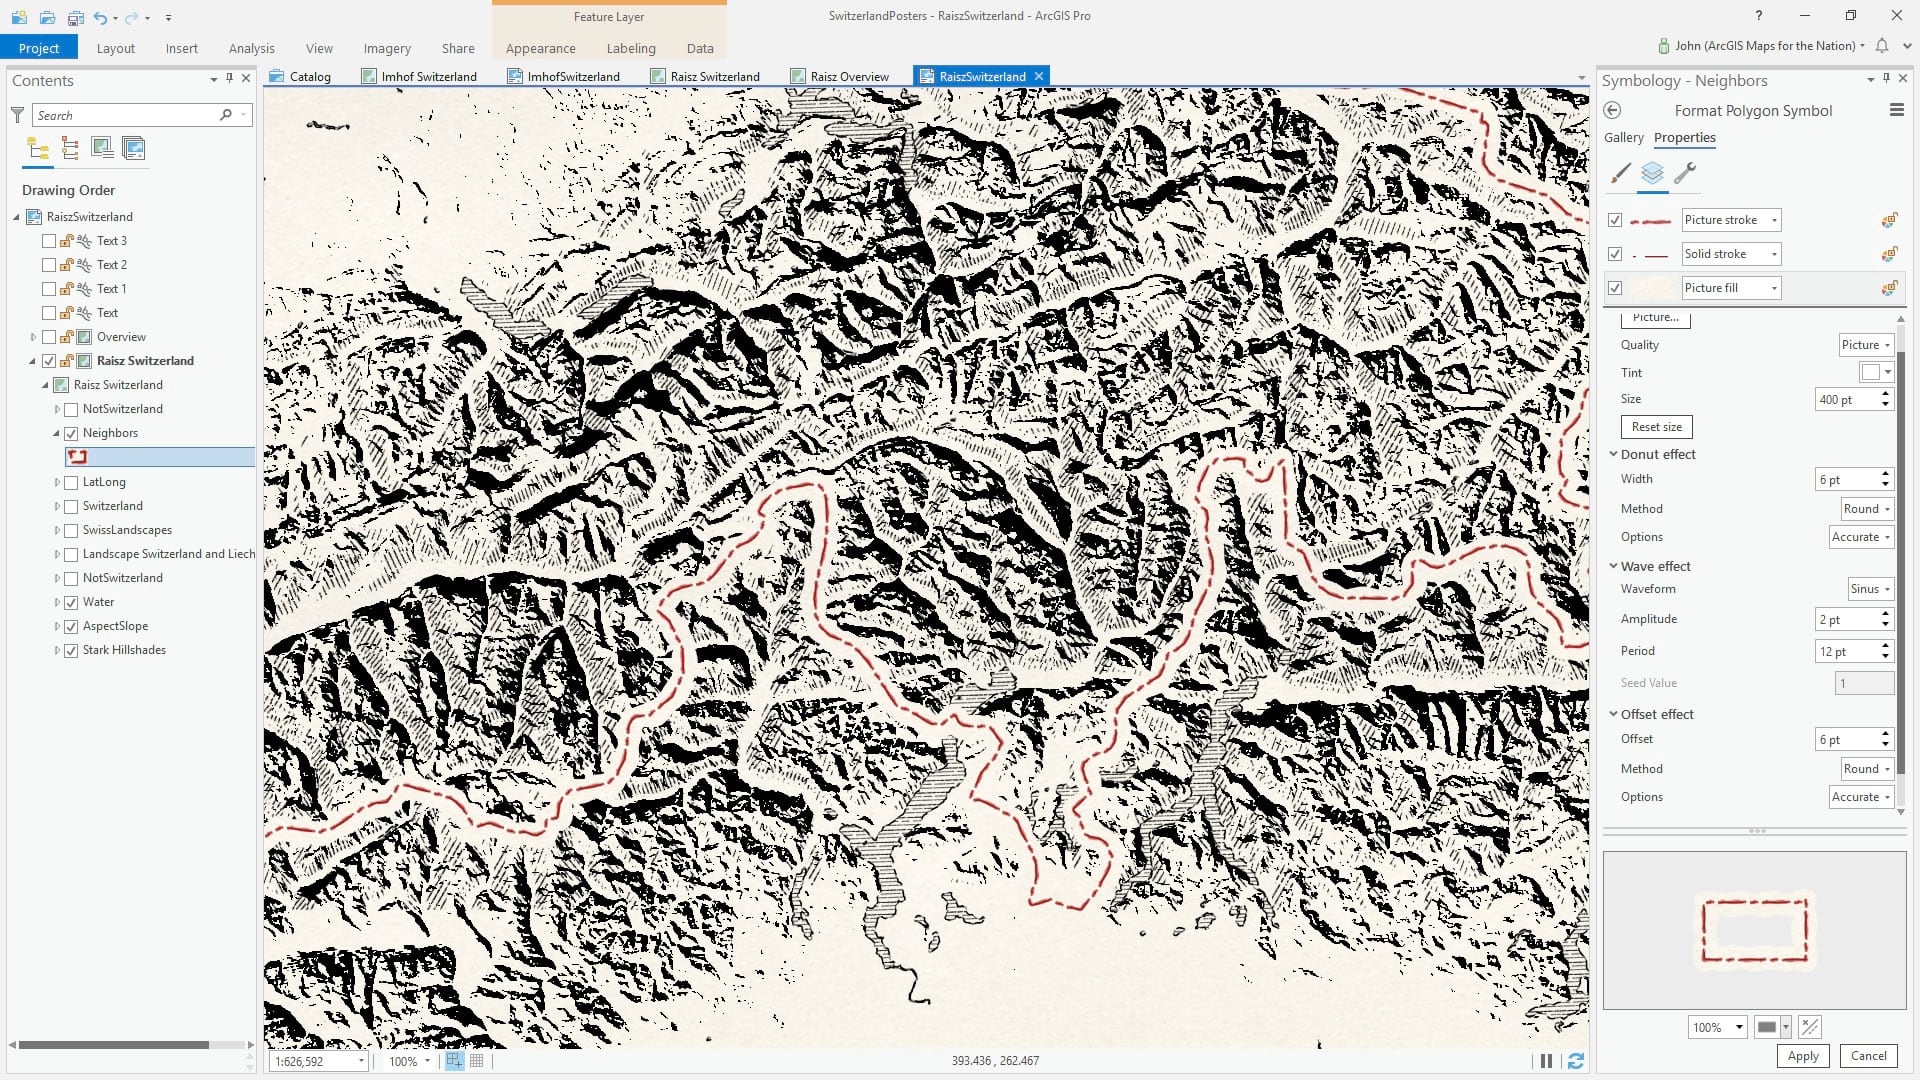The width and height of the screenshot is (1920, 1080).
Task: Click the Apply button
Action: (x=1802, y=1056)
